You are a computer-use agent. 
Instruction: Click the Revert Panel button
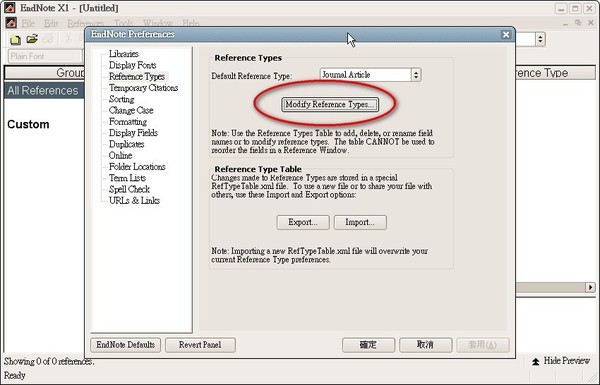(x=200, y=345)
